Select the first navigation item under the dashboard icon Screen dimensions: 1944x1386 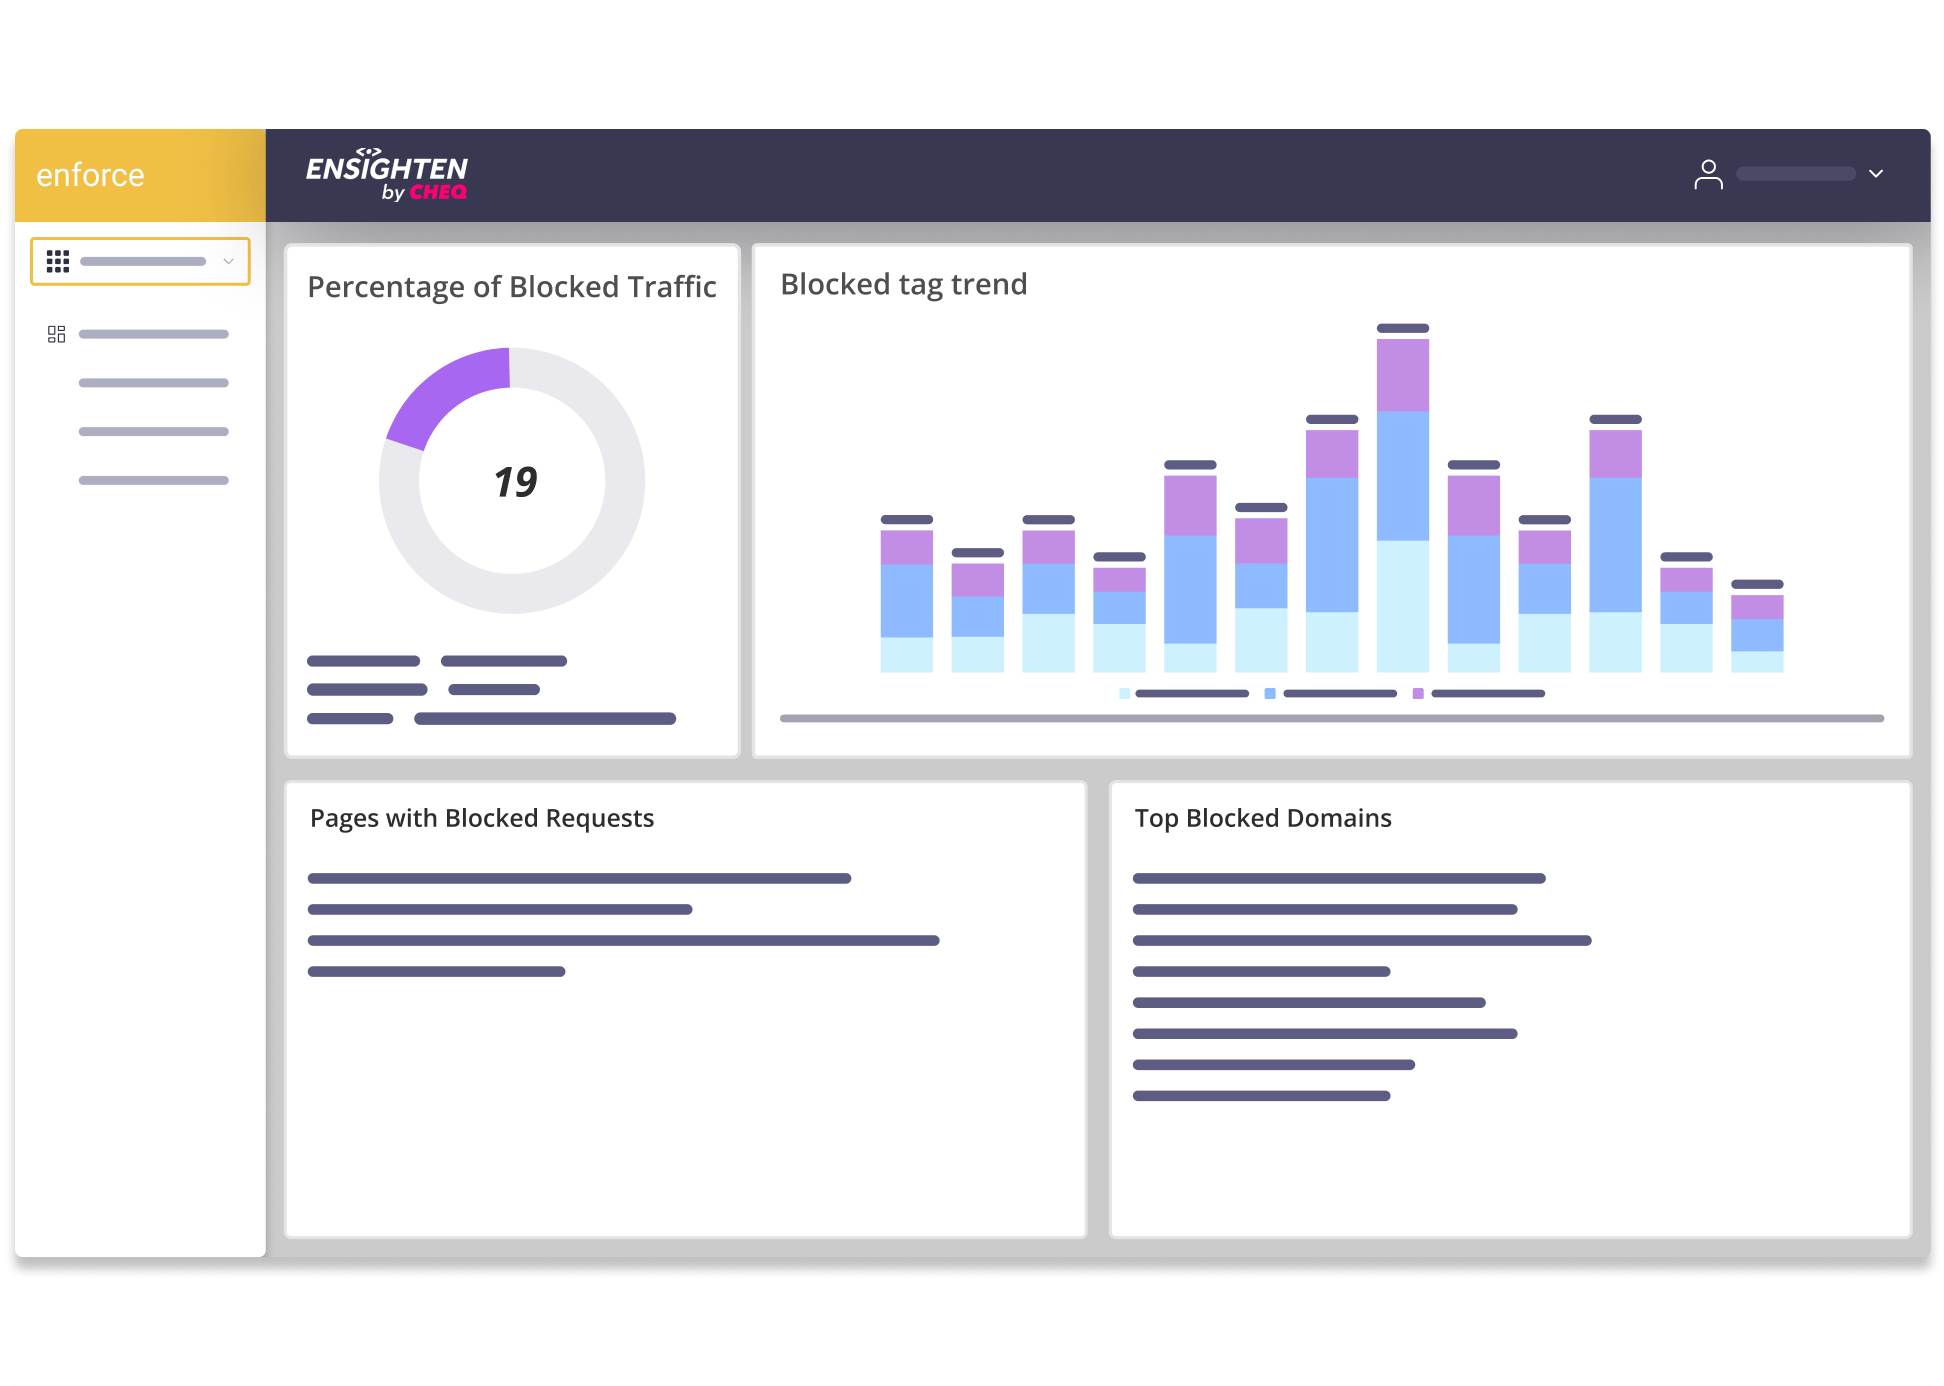(x=153, y=334)
